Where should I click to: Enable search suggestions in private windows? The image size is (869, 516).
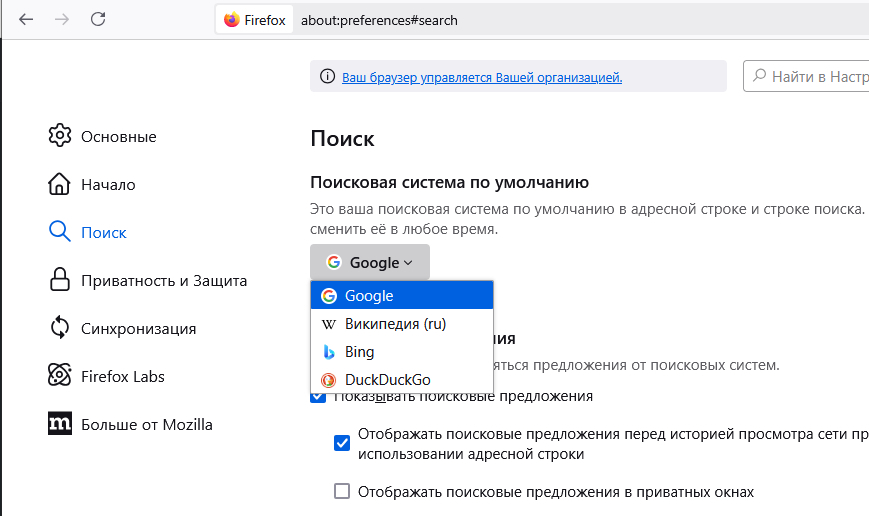(342, 491)
